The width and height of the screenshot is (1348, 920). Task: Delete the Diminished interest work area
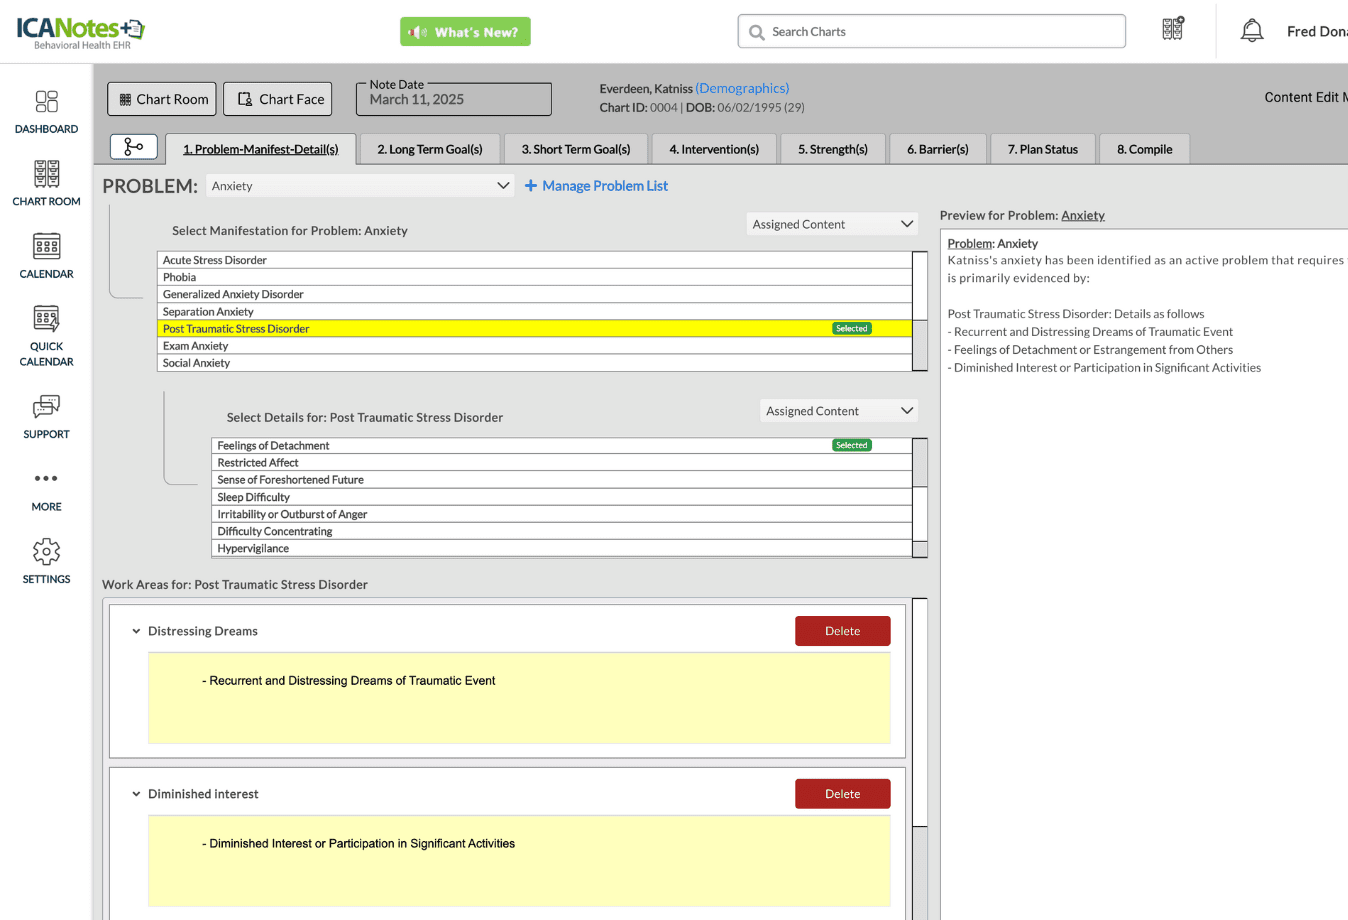tap(842, 794)
